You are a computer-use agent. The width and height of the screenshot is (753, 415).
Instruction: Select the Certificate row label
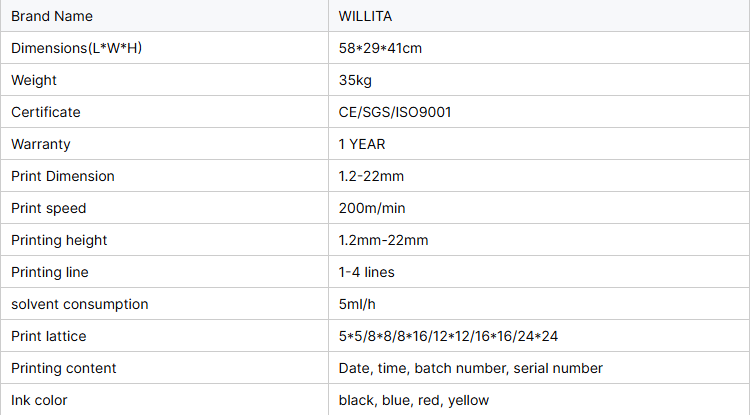tap(45, 112)
